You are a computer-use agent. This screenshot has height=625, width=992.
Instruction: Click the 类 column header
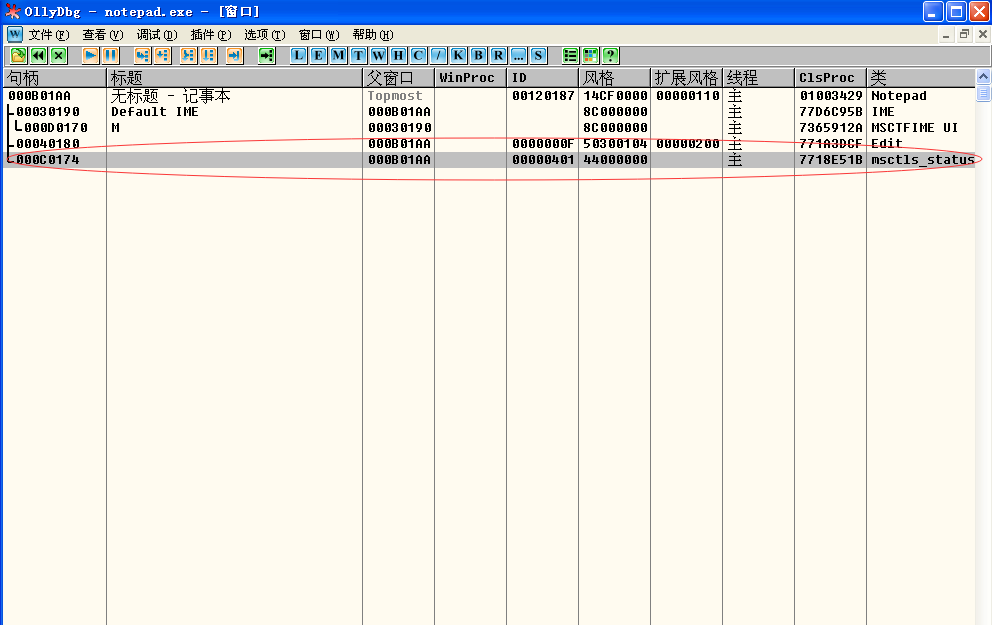coord(921,78)
